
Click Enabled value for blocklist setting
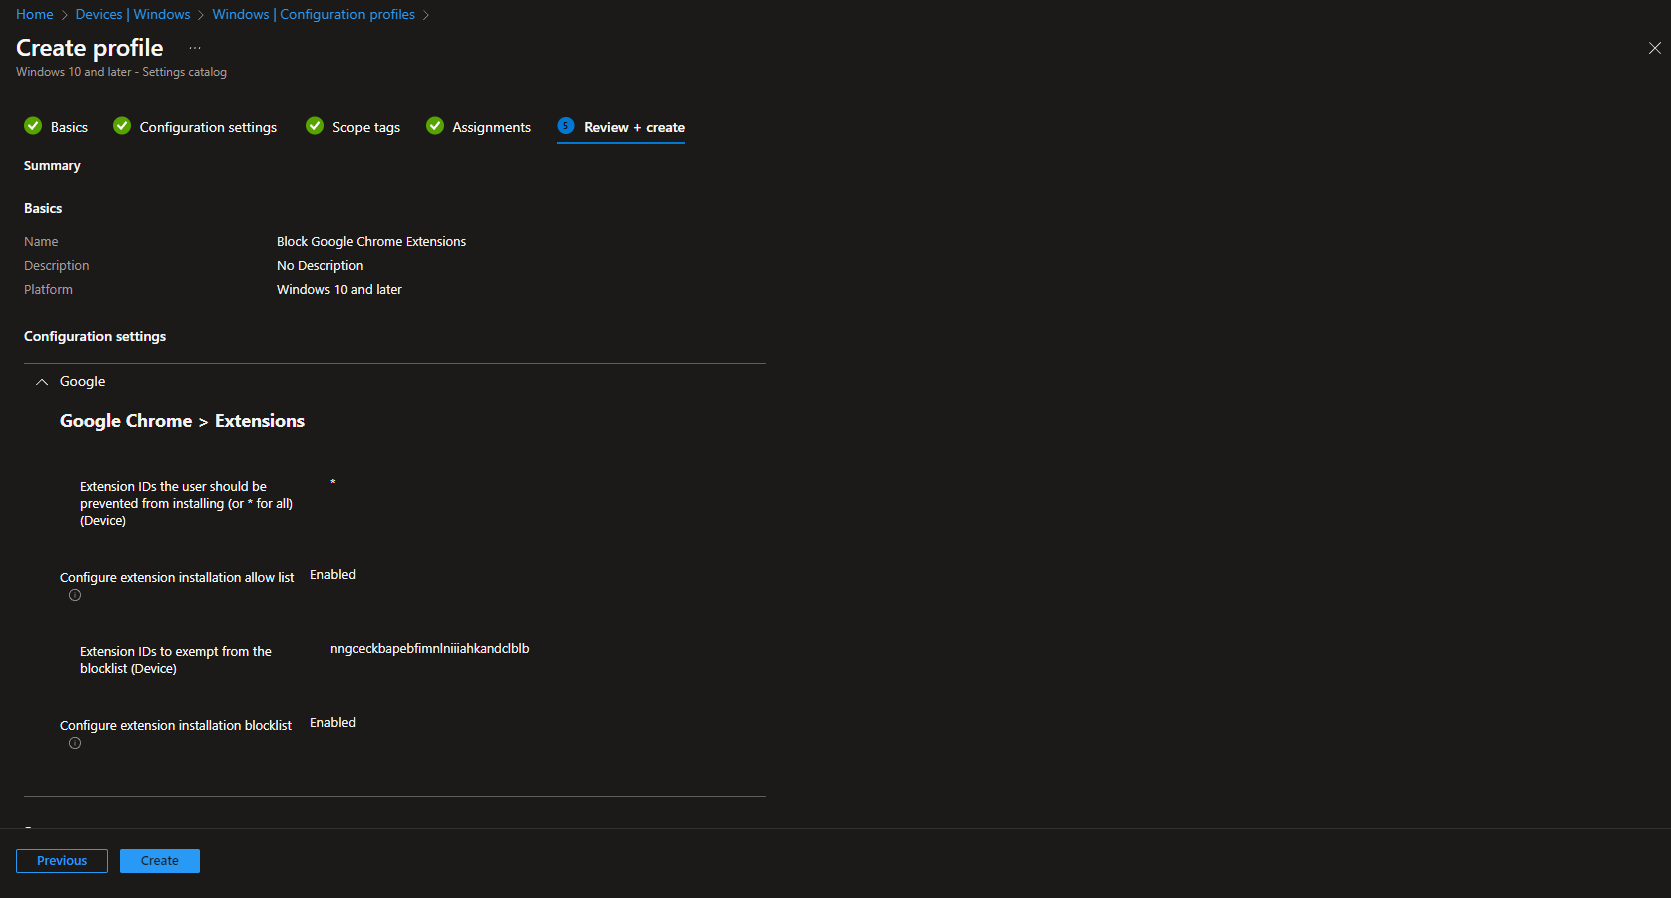(333, 722)
